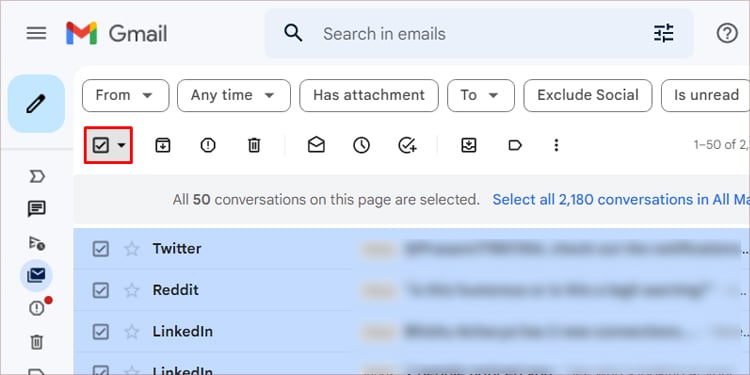Apply the Exclude Social filter chip

(588, 95)
